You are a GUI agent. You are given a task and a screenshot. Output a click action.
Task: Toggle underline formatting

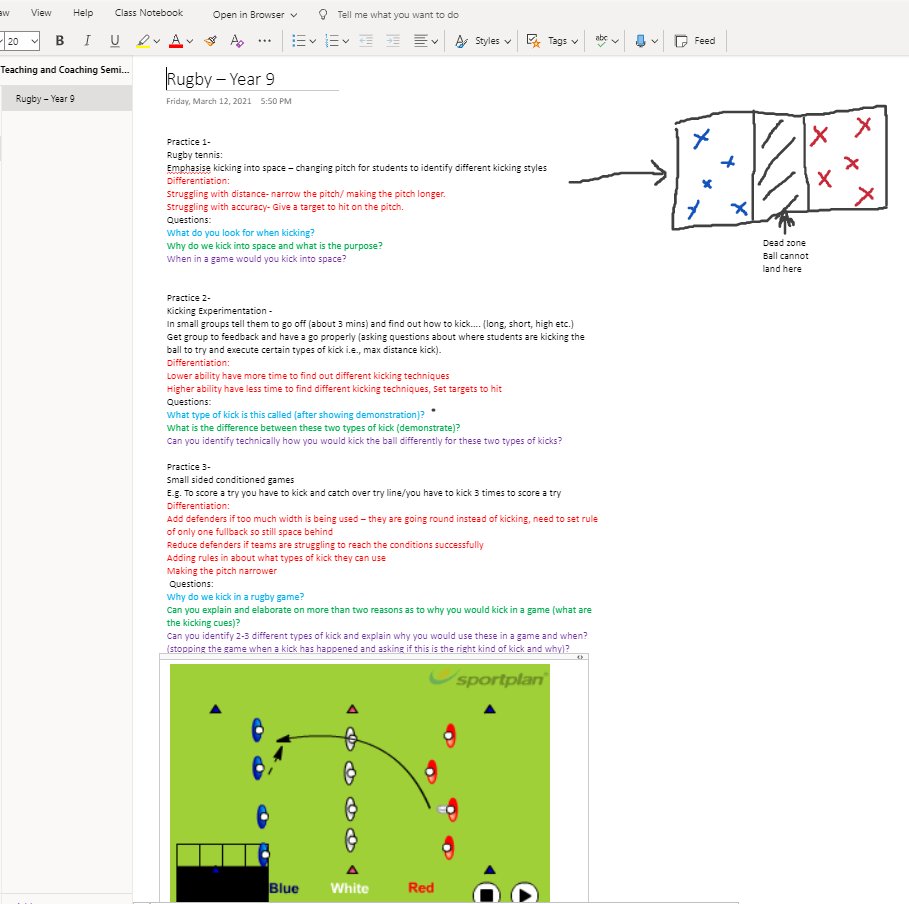[x=115, y=41]
